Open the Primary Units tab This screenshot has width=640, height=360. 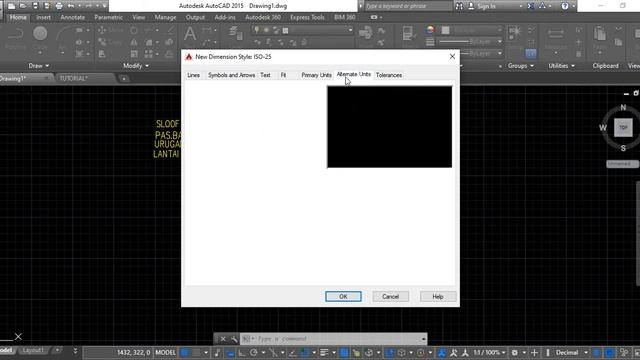tap(316, 75)
